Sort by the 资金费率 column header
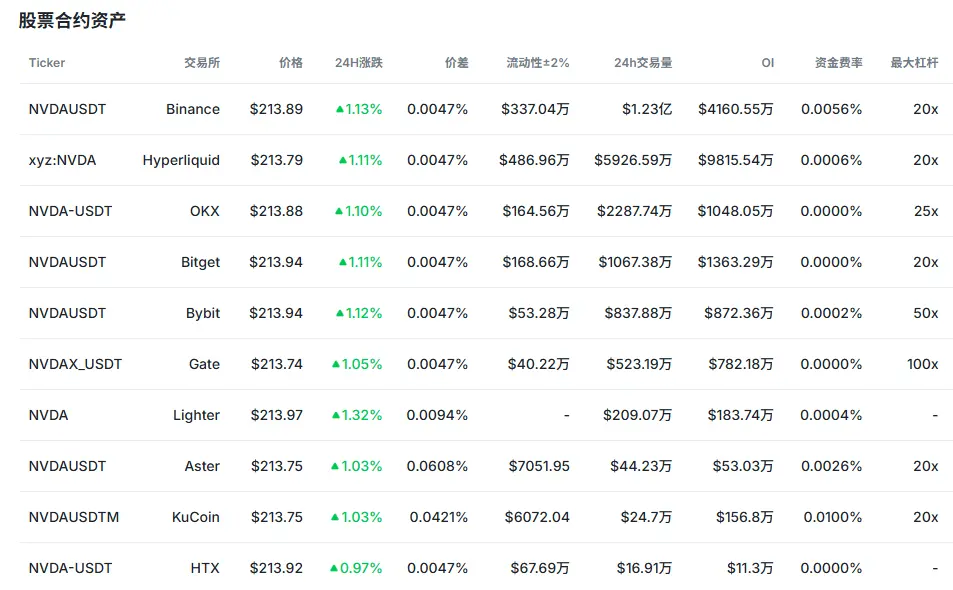Screen dimensions: 953x590 (839, 63)
